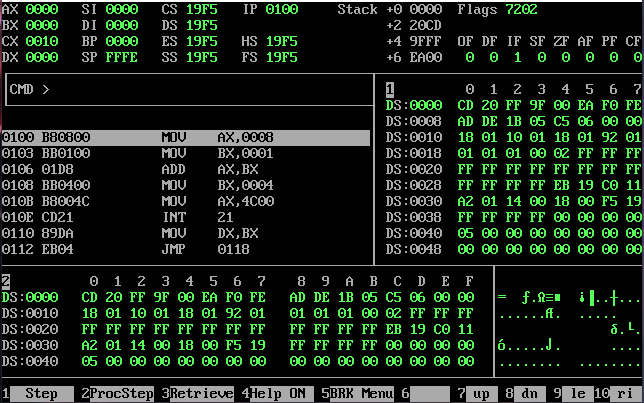The height and width of the screenshot is (403, 644).
Task: Click the 'le' function key button
Action: (578, 394)
